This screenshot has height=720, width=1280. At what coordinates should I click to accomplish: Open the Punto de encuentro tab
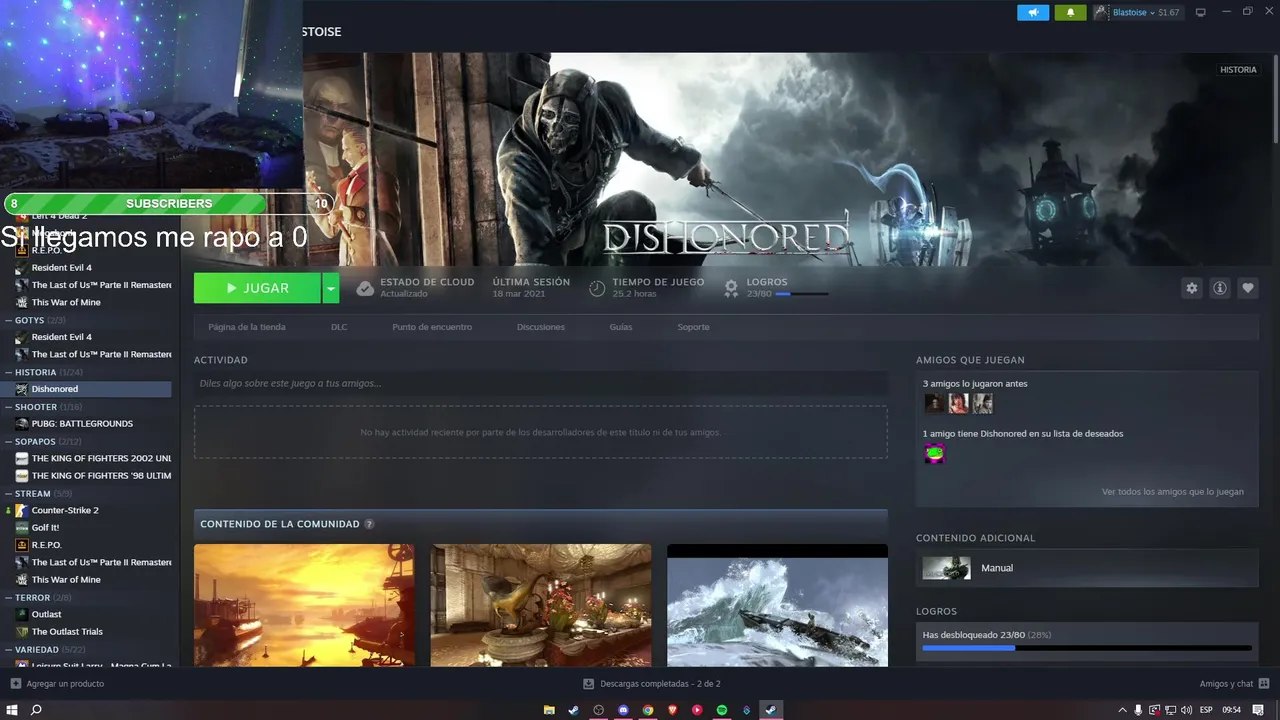point(432,327)
